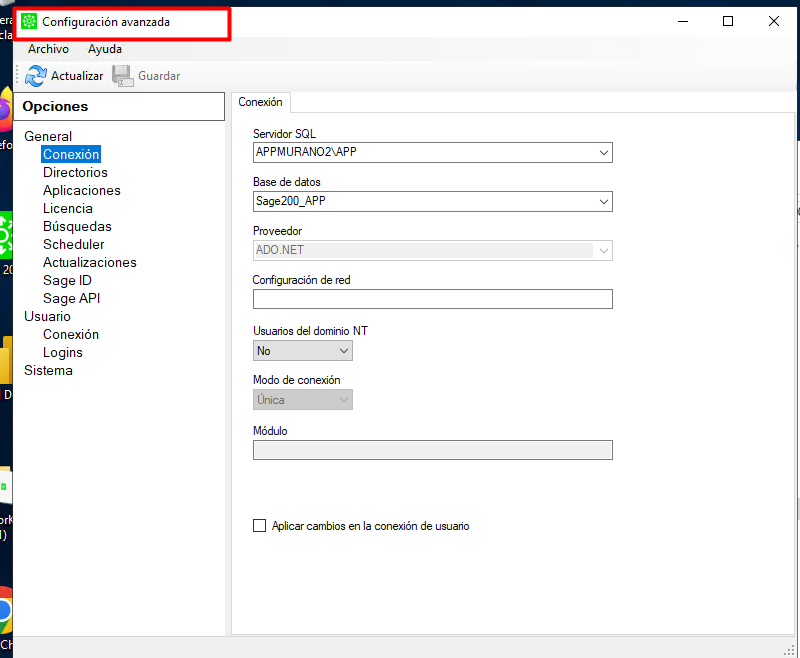
Task: Click the Base de datos label
Action: (287, 182)
